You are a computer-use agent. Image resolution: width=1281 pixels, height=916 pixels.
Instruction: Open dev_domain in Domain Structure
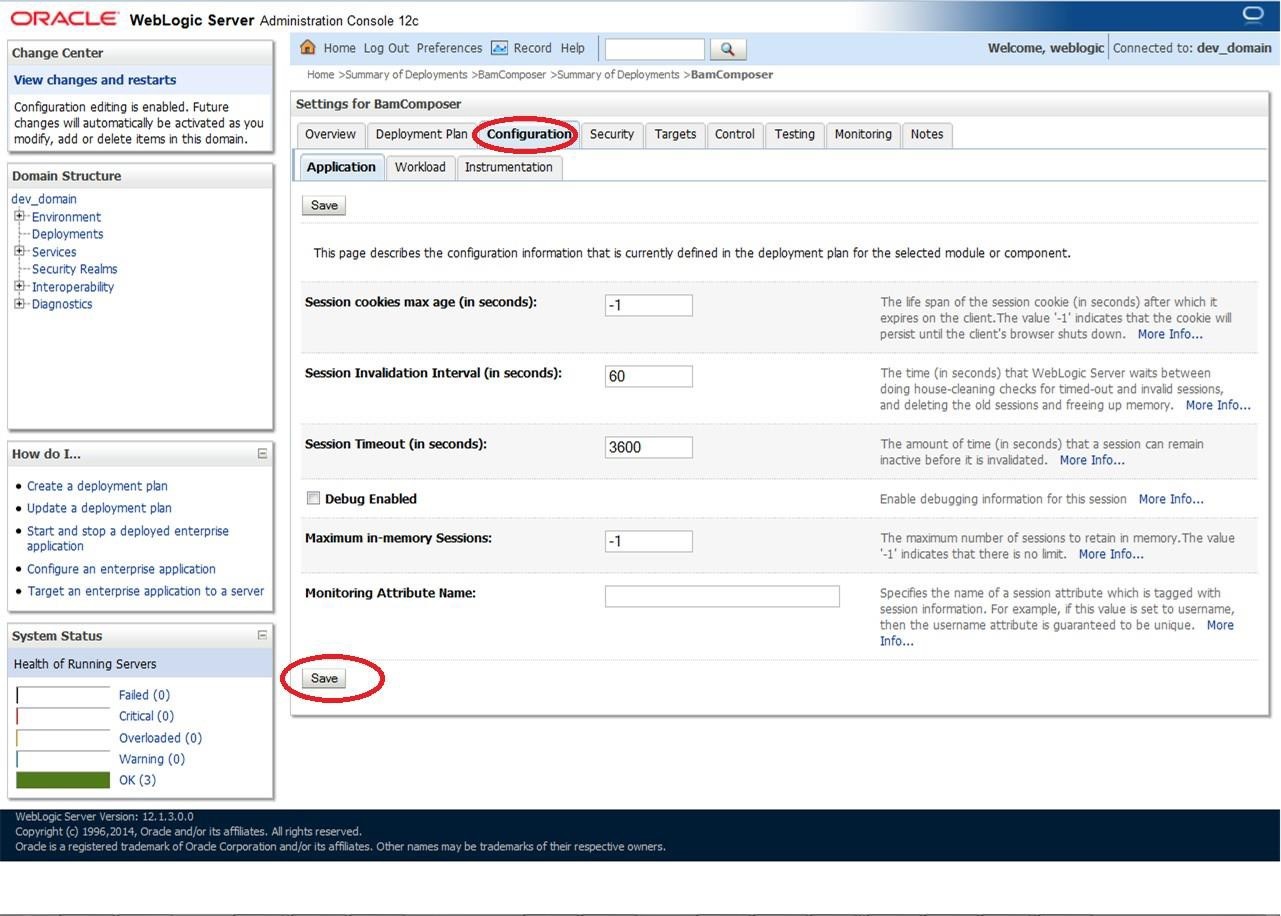[44, 199]
